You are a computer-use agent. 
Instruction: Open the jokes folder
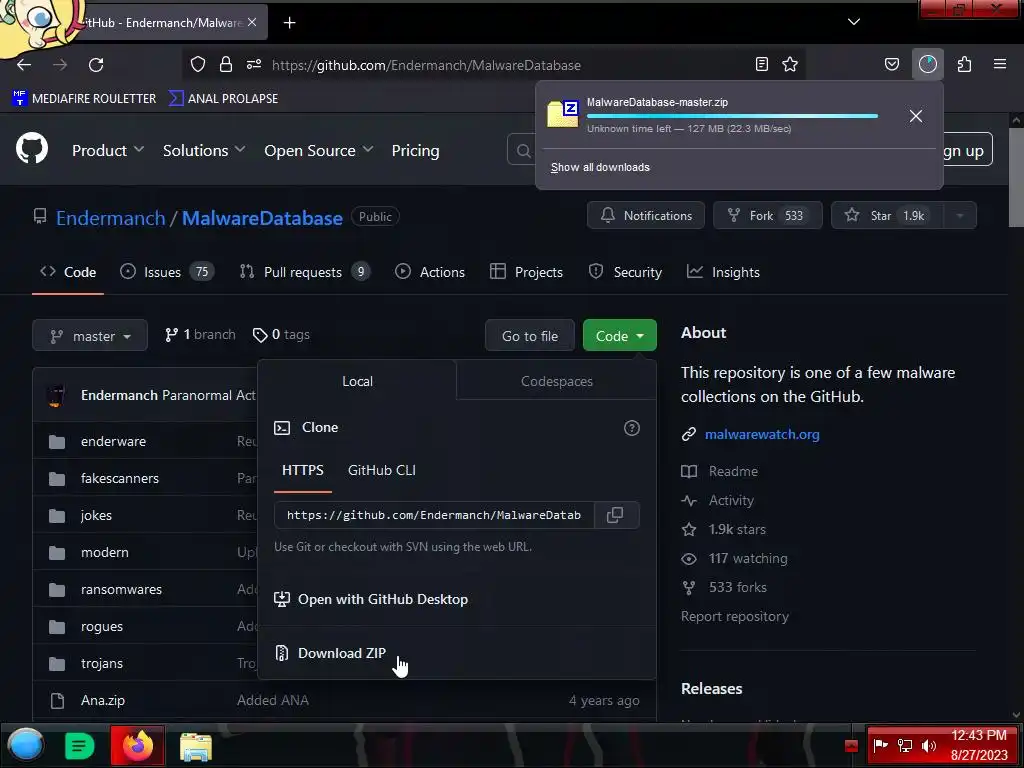click(96, 515)
